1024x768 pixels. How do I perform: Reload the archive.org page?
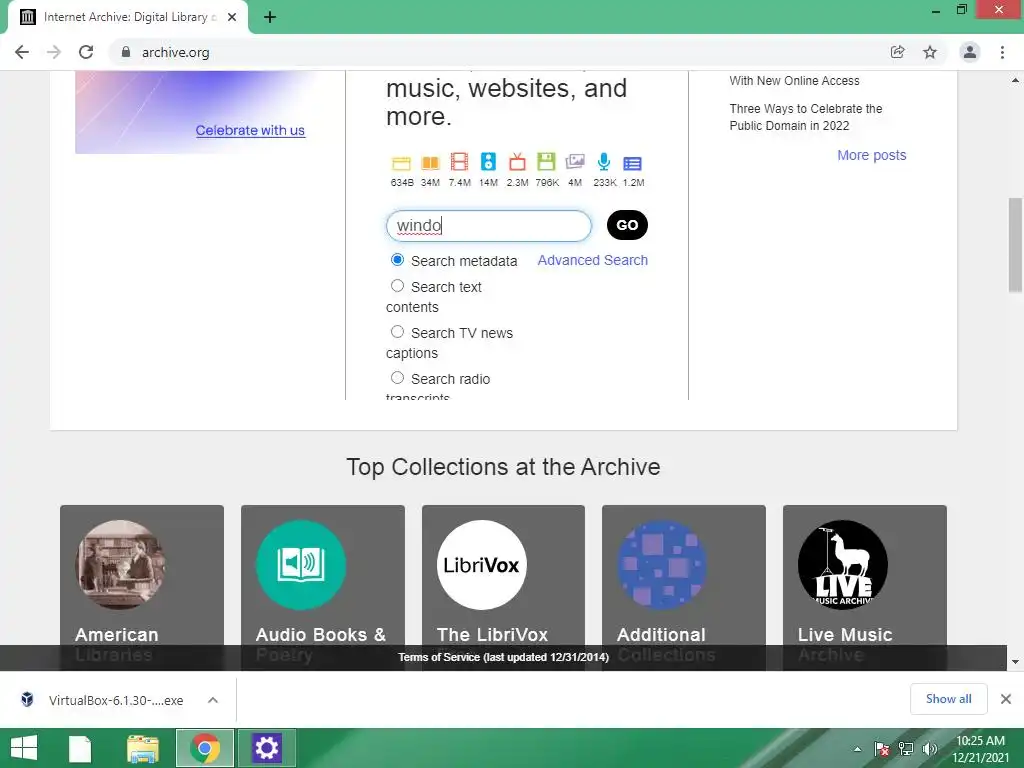[x=86, y=52]
